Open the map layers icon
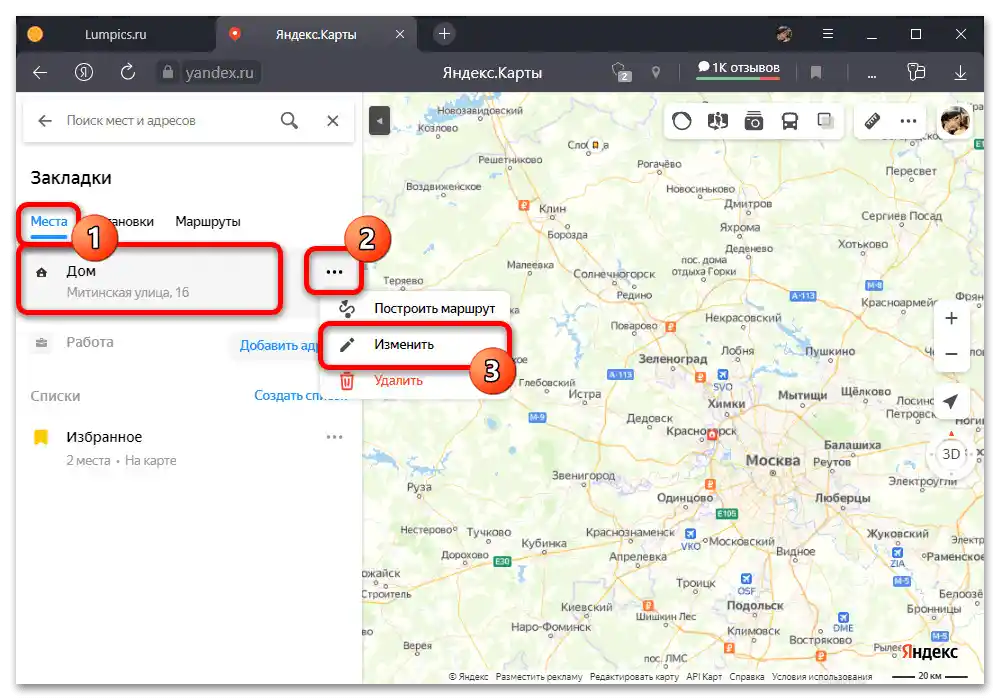The height and width of the screenshot is (700, 1000). (x=825, y=120)
